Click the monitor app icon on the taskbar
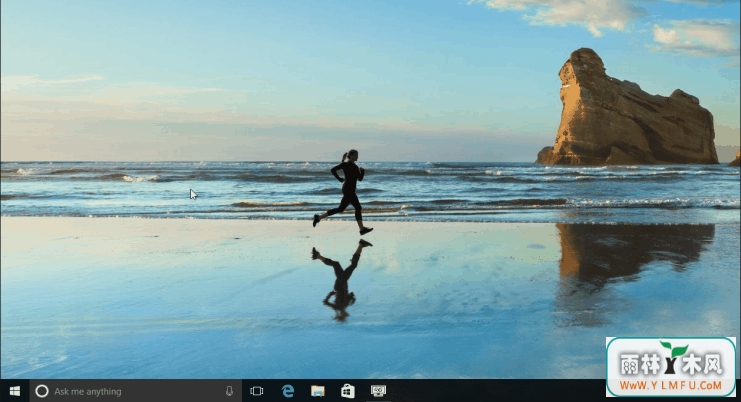741x402 pixels. click(378, 391)
